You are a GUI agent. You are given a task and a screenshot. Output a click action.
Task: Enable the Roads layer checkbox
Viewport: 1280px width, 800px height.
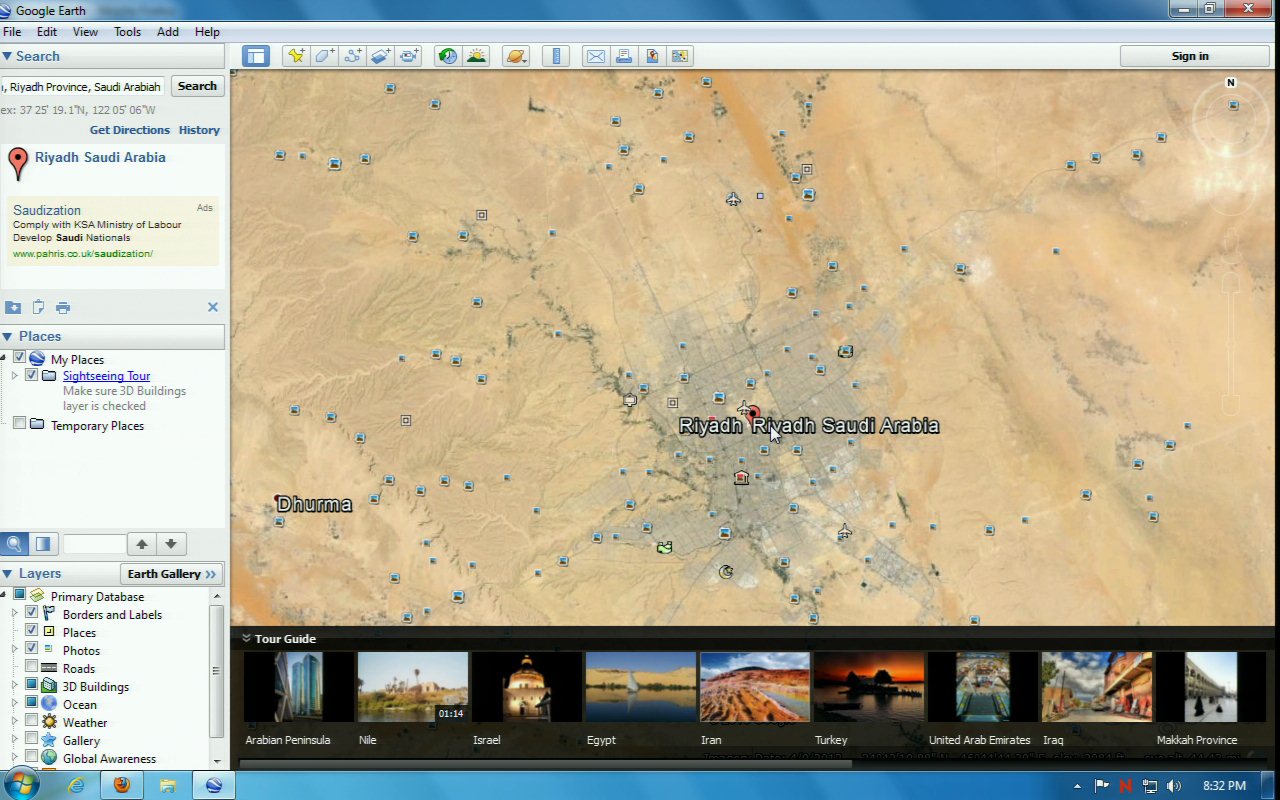pyautogui.click(x=32, y=668)
